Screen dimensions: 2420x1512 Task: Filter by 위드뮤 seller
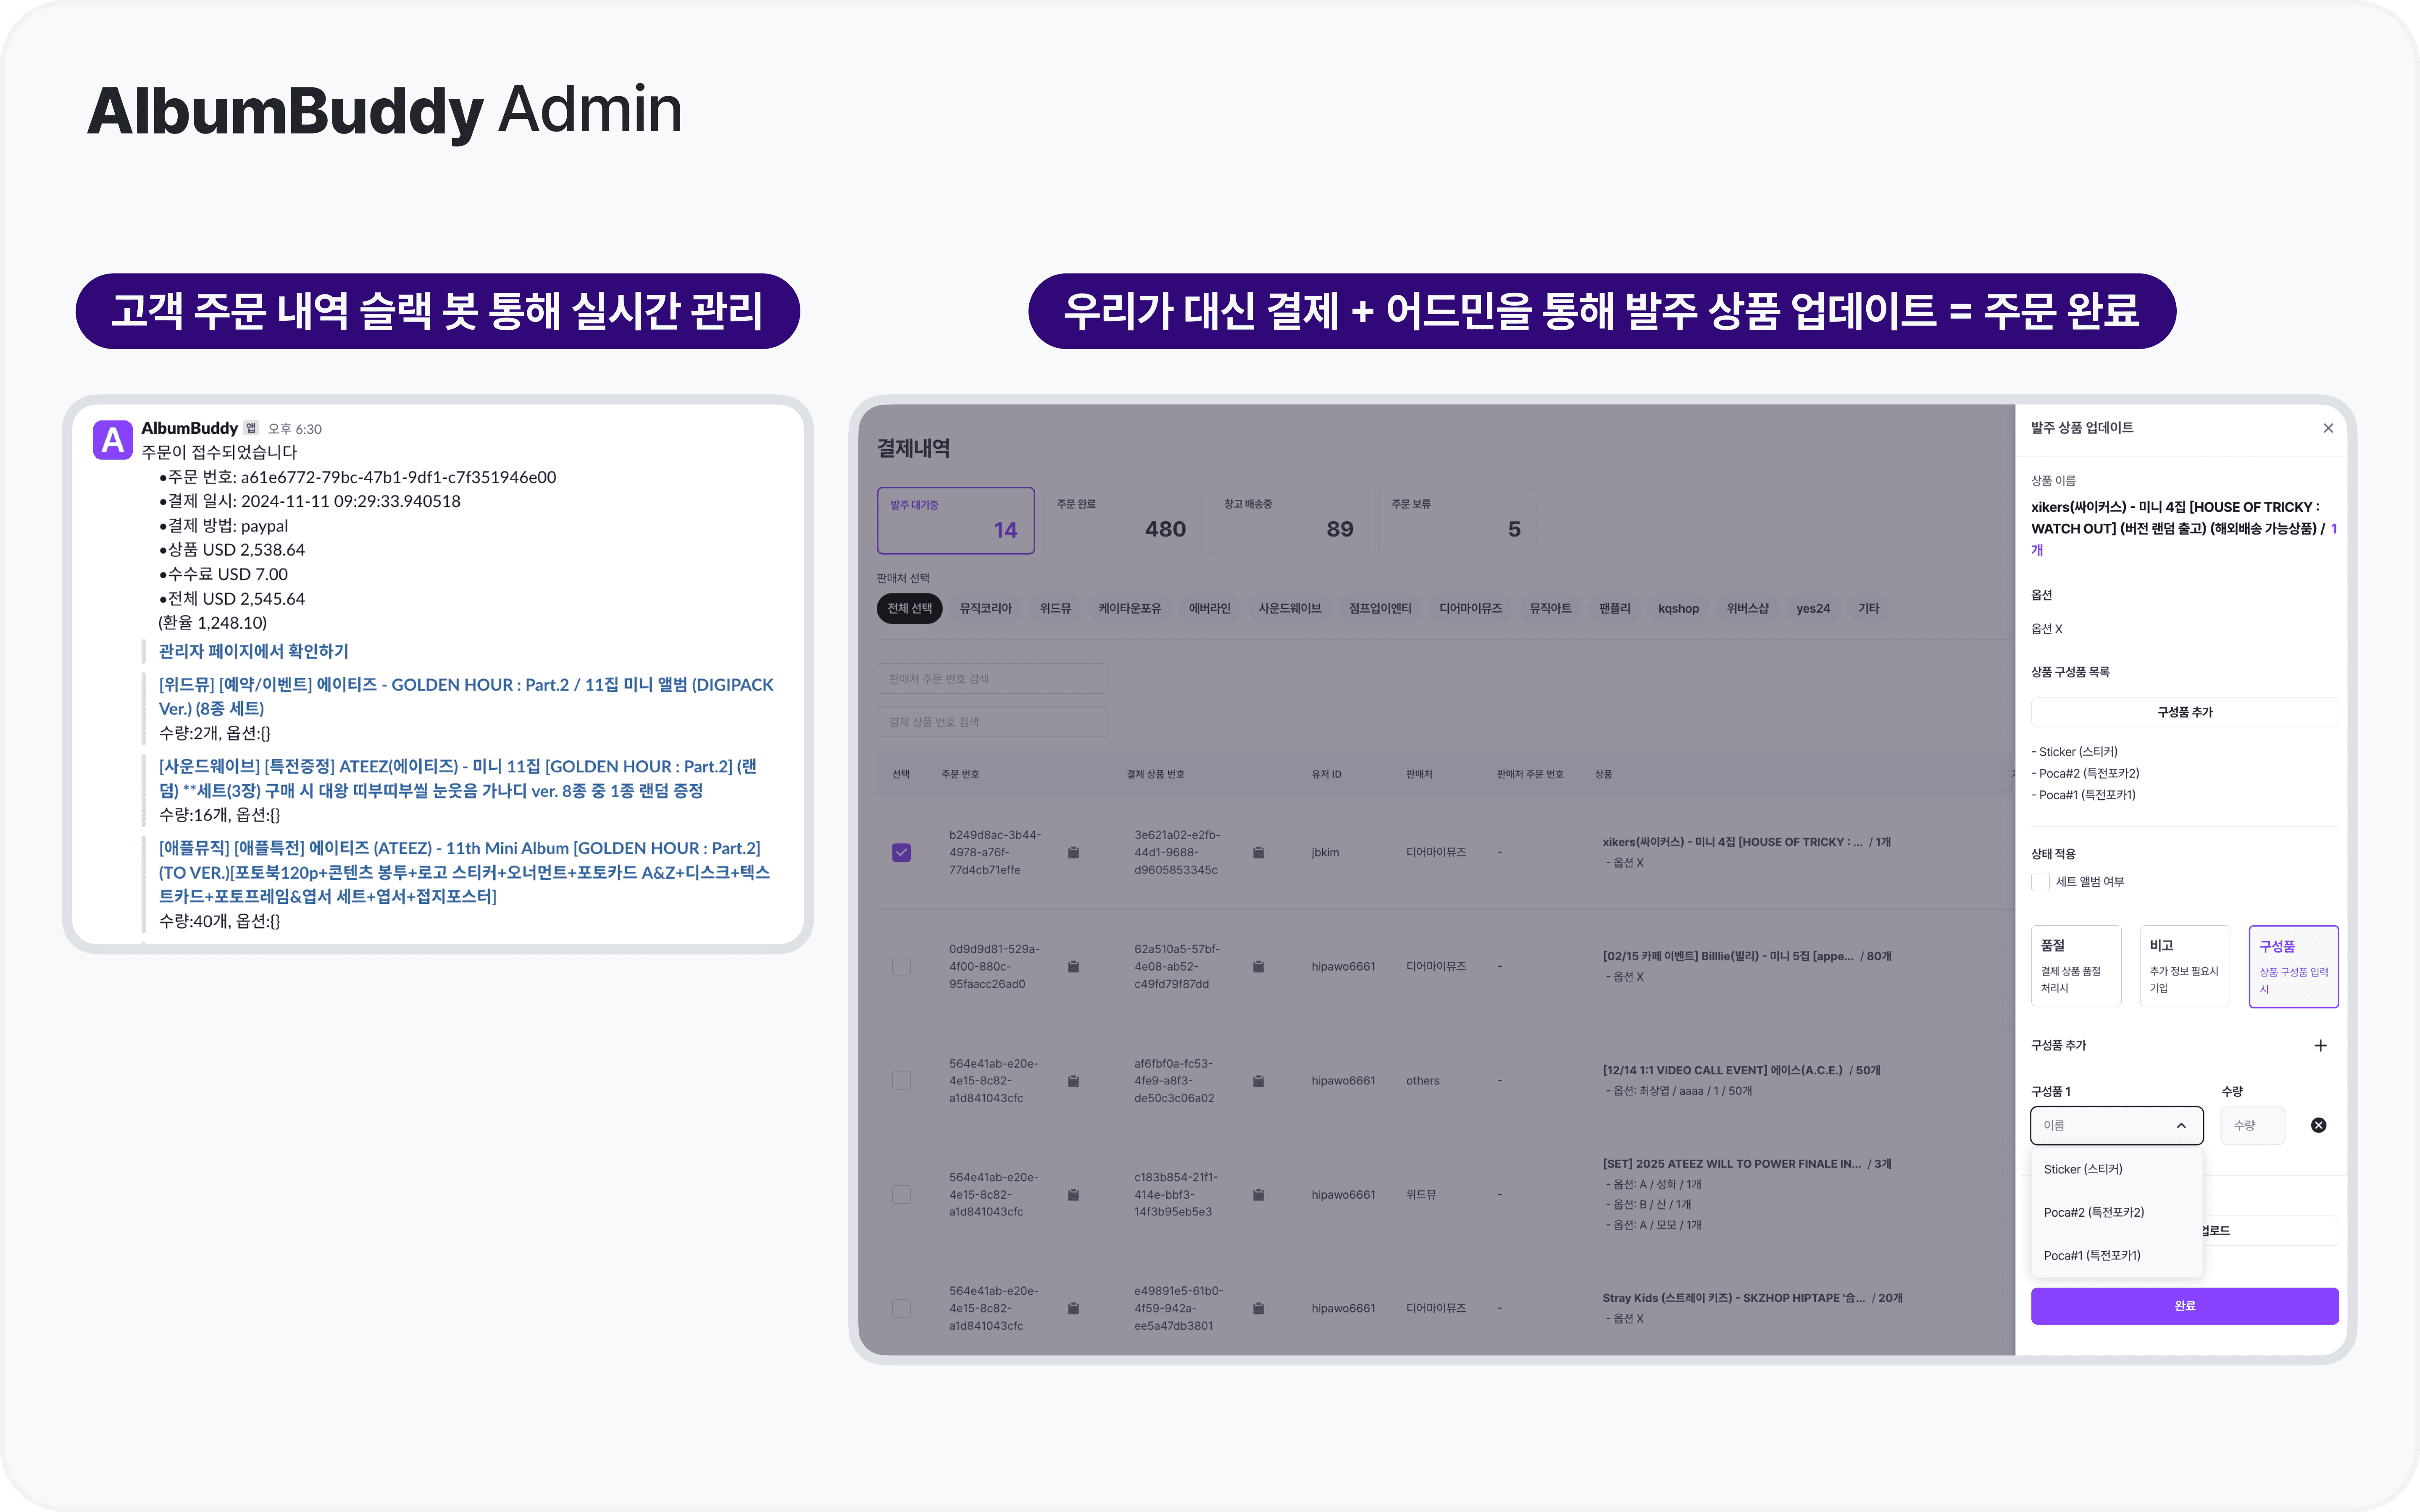1055,608
